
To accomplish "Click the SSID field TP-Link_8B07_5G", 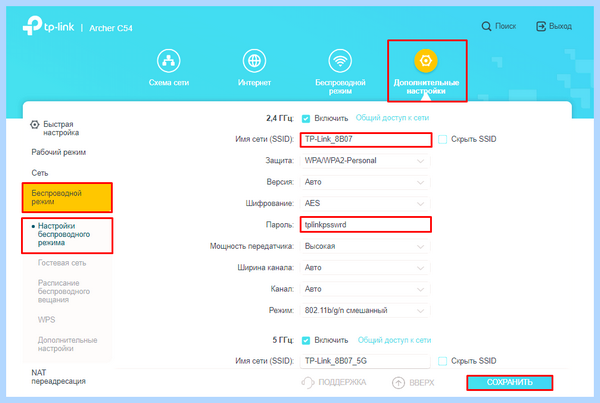I will coord(365,361).
